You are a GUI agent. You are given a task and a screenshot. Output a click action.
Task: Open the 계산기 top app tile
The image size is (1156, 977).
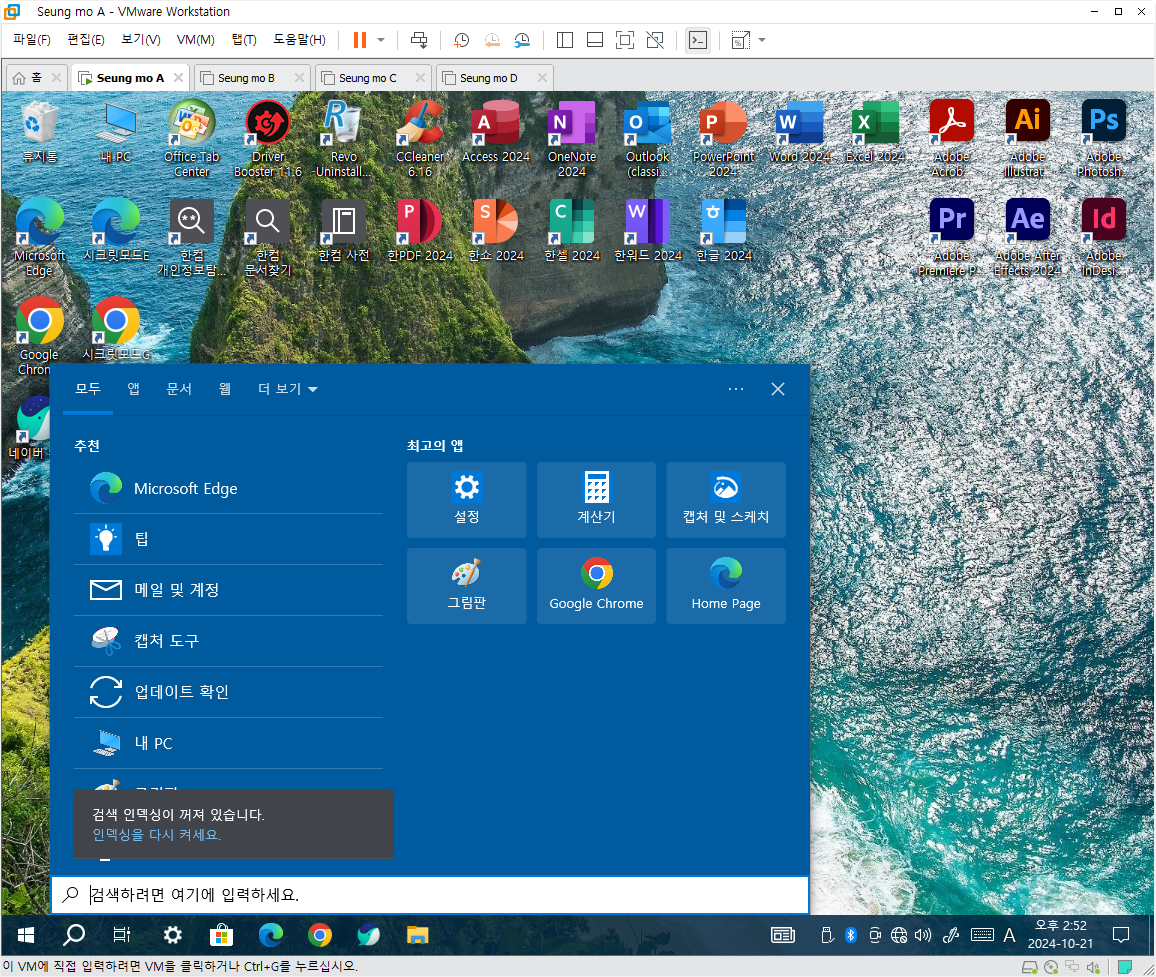(x=596, y=499)
